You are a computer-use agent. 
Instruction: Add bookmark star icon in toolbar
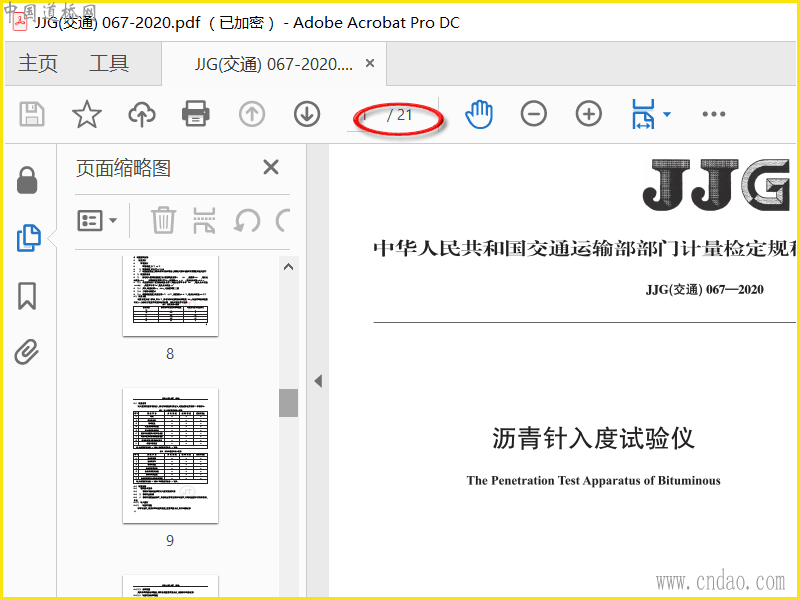87,114
